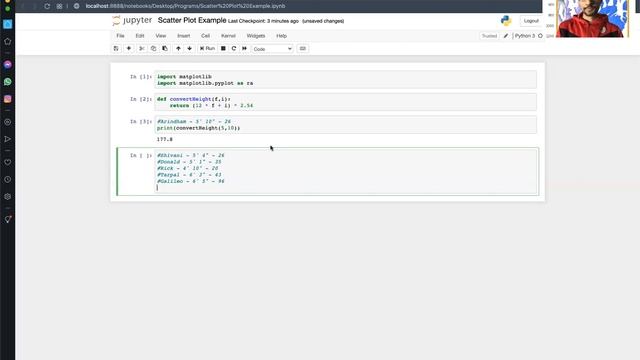Click the Python 3 kernel name

coord(524,36)
